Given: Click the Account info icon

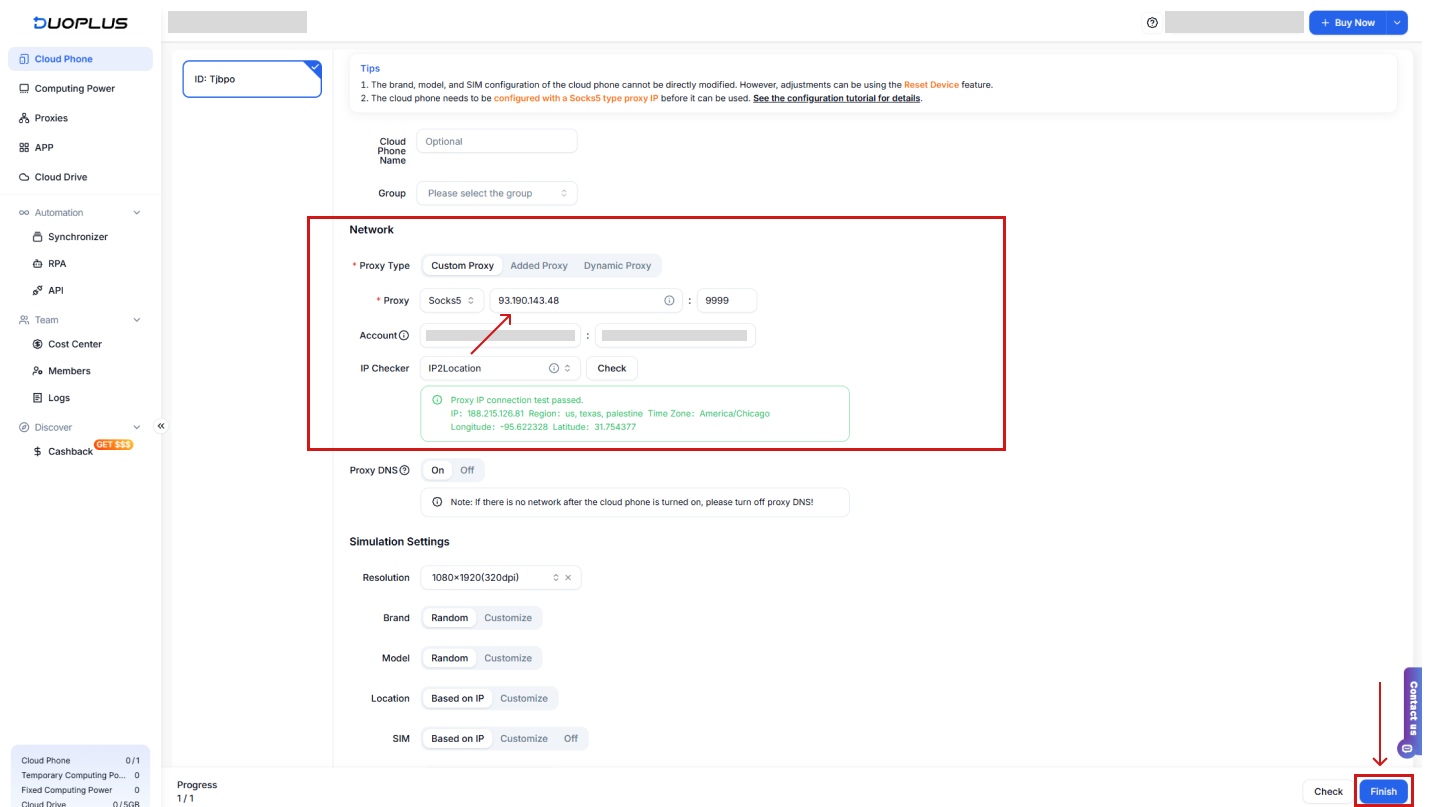Looking at the screenshot, I should 404,336.
